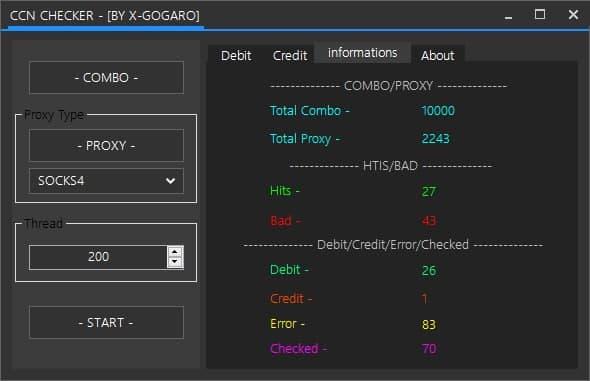Click the purple Checked count 70
This screenshot has height=381, width=590.
(x=429, y=349)
